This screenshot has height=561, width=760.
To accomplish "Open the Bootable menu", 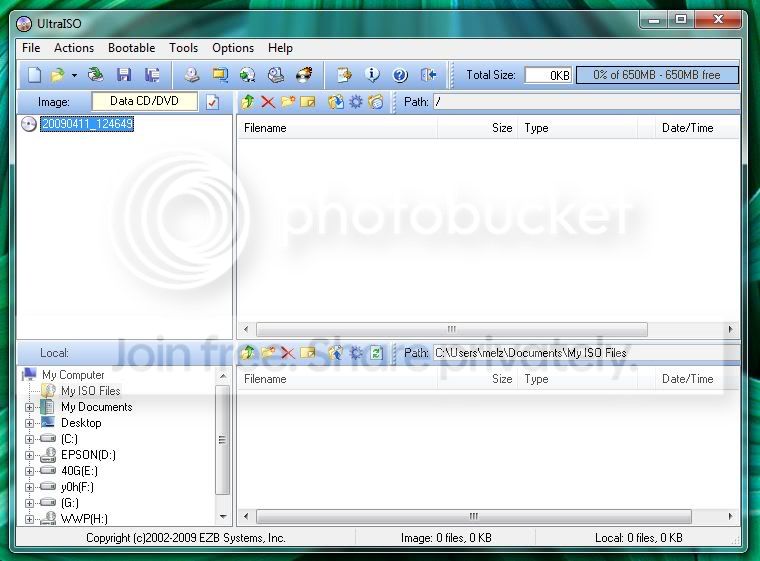I will click(131, 48).
